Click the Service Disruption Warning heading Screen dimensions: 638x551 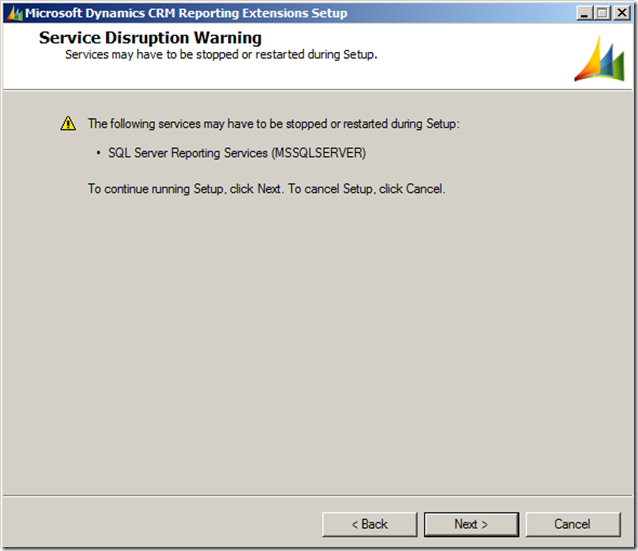[150, 38]
